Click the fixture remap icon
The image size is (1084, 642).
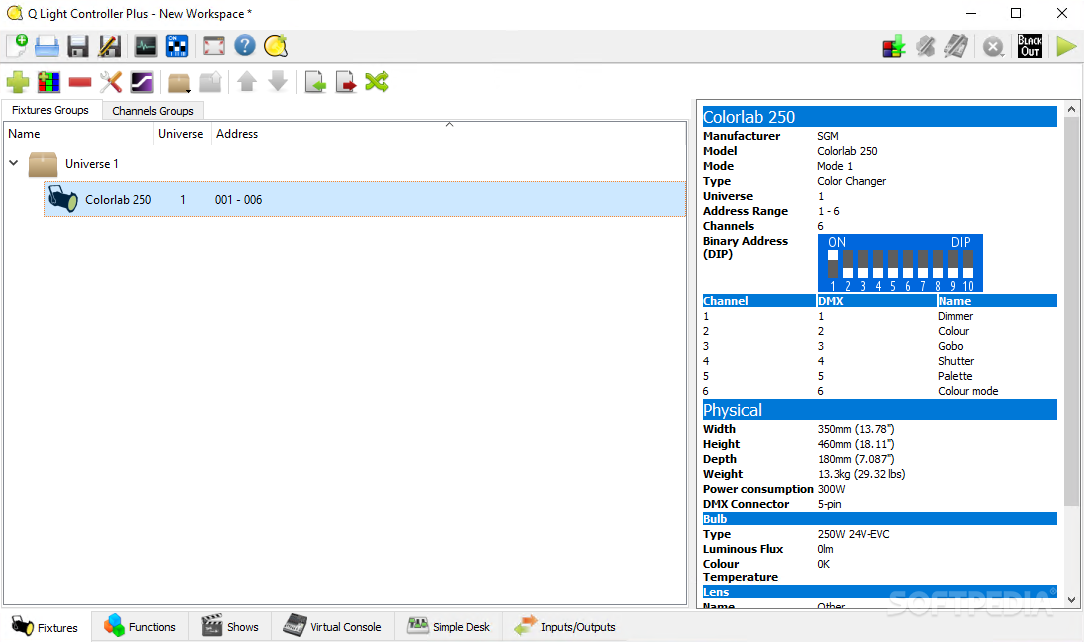tap(377, 82)
